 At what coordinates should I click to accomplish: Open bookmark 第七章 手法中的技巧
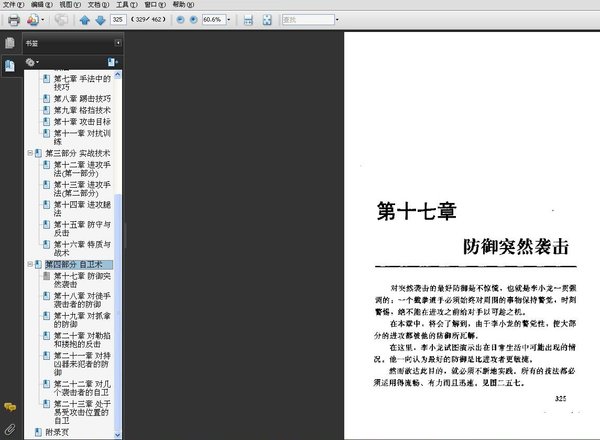tap(82, 83)
